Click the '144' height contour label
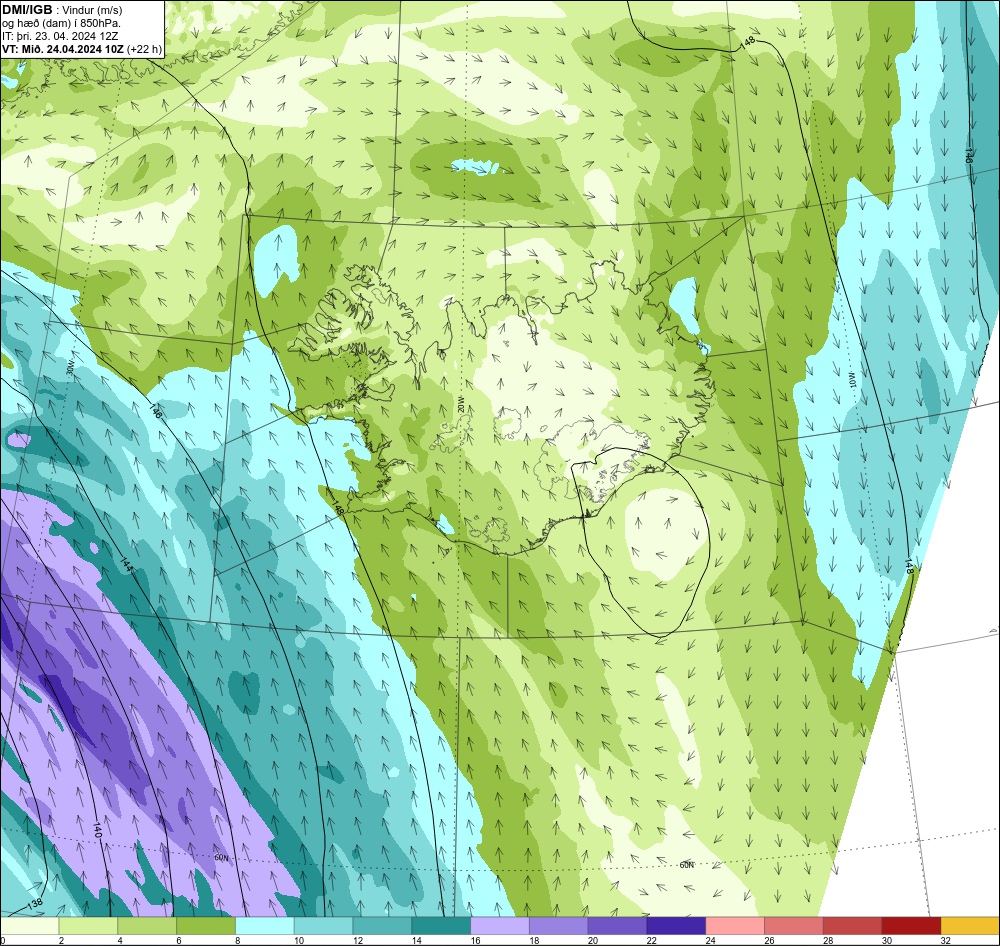Viewport: 1000px width, 946px height. point(126,566)
